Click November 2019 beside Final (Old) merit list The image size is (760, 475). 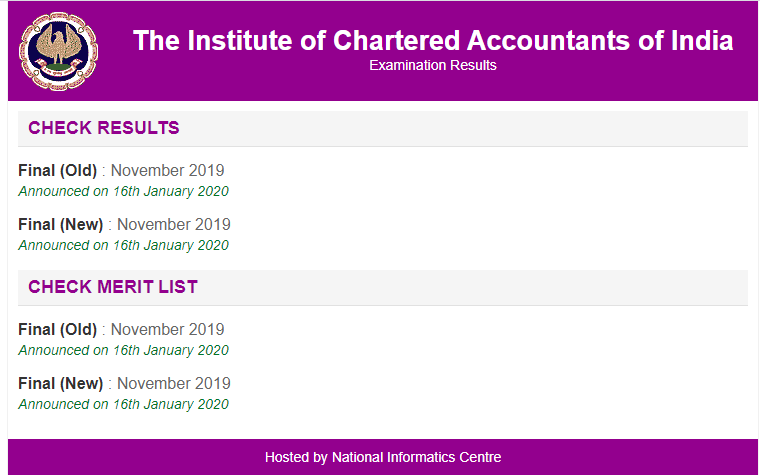pos(167,329)
